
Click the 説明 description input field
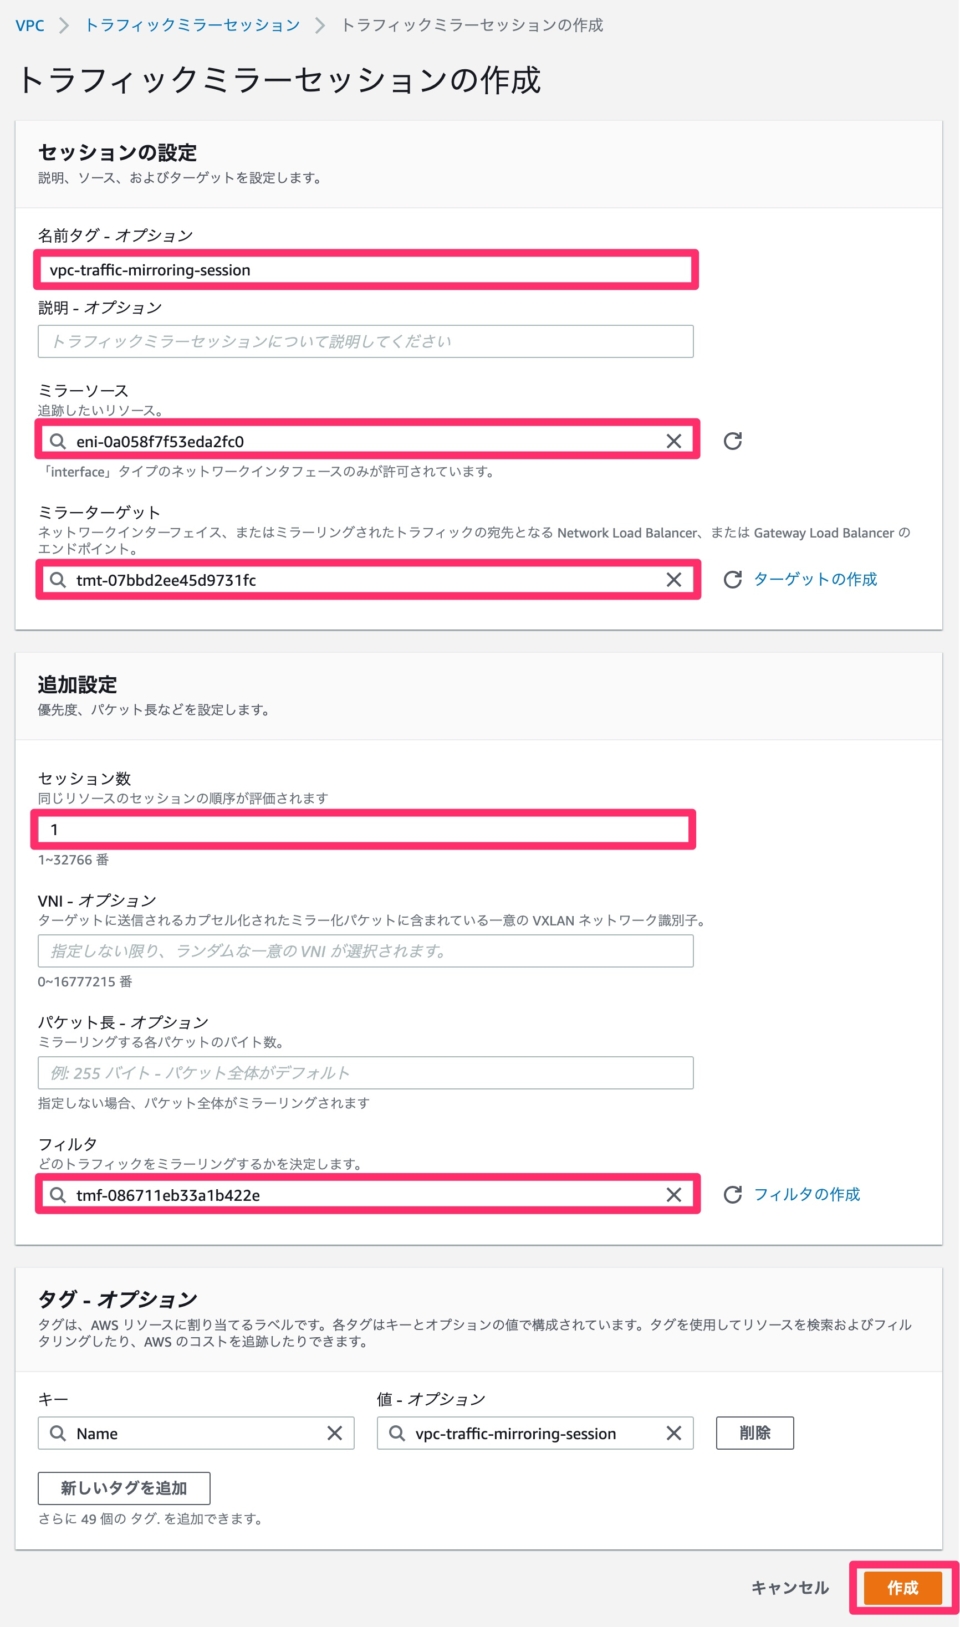[366, 341]
